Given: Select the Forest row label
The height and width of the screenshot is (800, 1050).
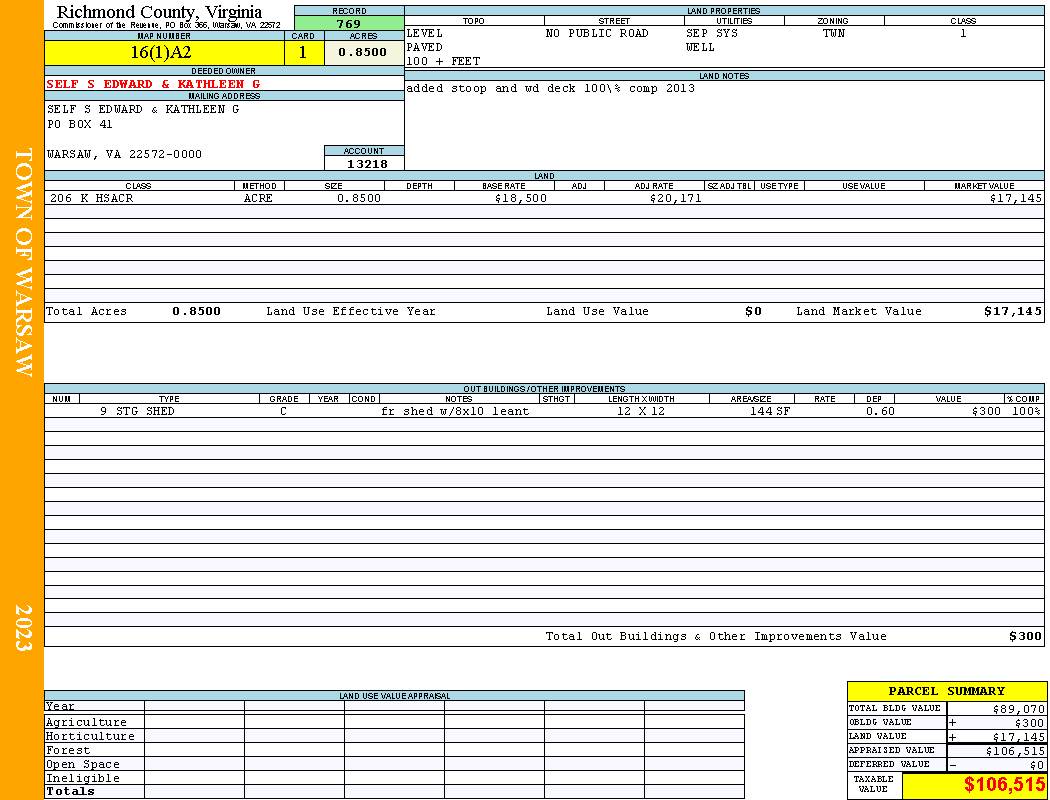Looking at the screenshot, I should point(68,750).
